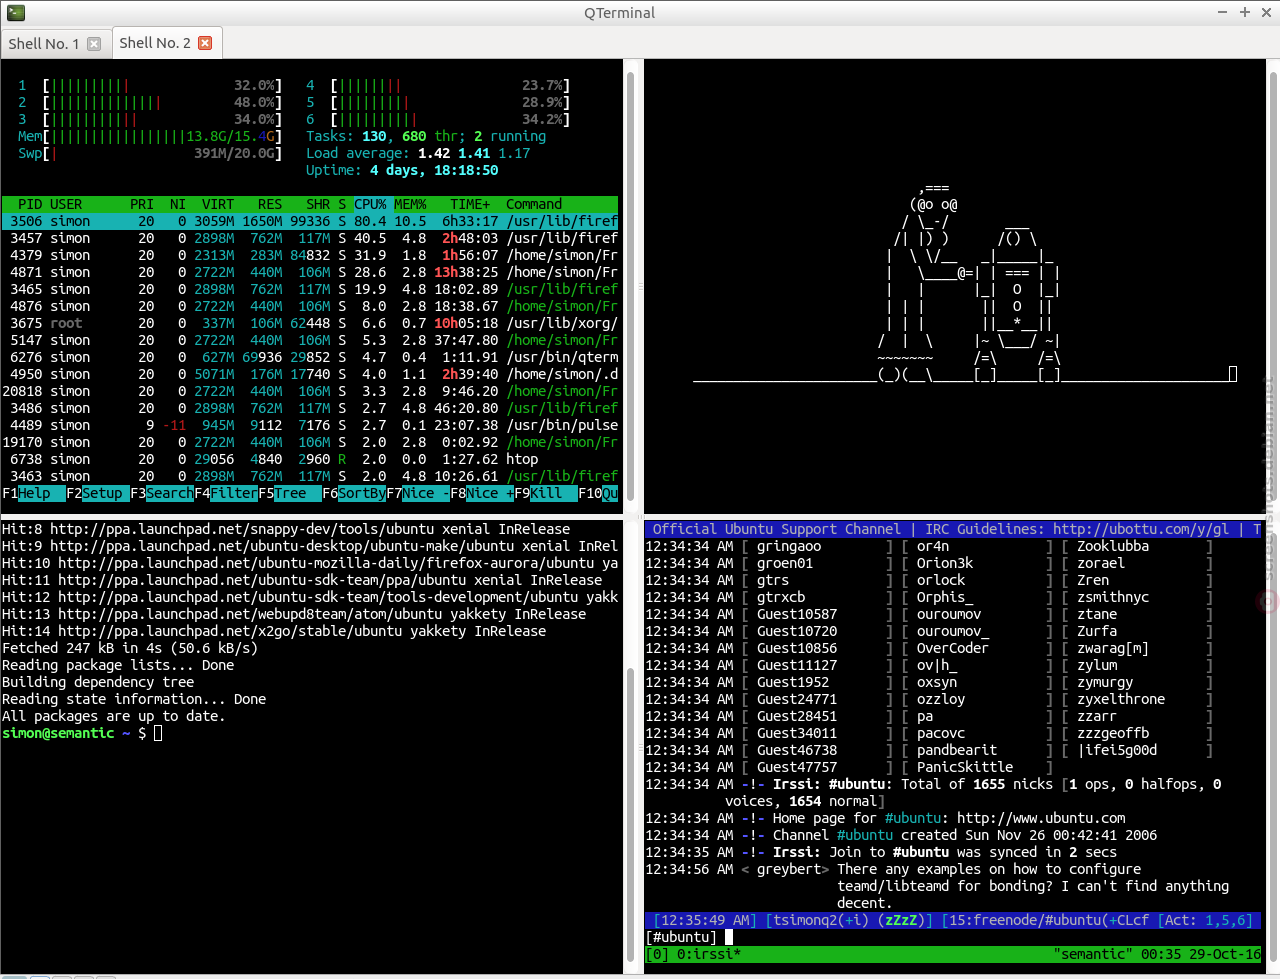Click F9 Kill in htop footer
The height and width of the screenshot is (979, 1280).
point(546,493)
